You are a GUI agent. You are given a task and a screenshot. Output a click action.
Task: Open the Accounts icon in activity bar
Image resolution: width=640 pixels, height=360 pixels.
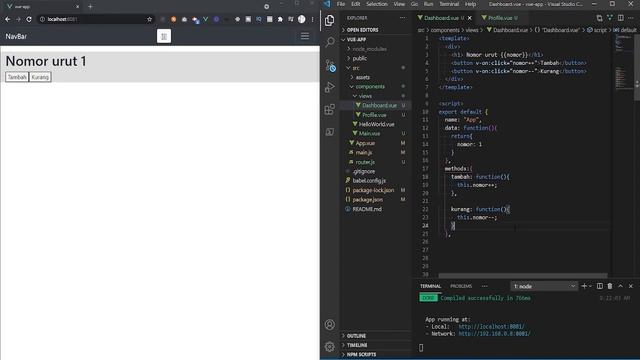(330, 324)
